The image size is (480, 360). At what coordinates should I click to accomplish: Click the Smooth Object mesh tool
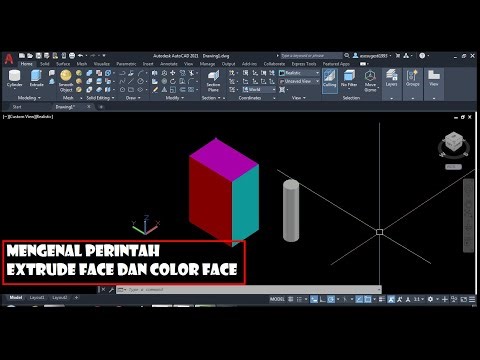pos(66,81)
